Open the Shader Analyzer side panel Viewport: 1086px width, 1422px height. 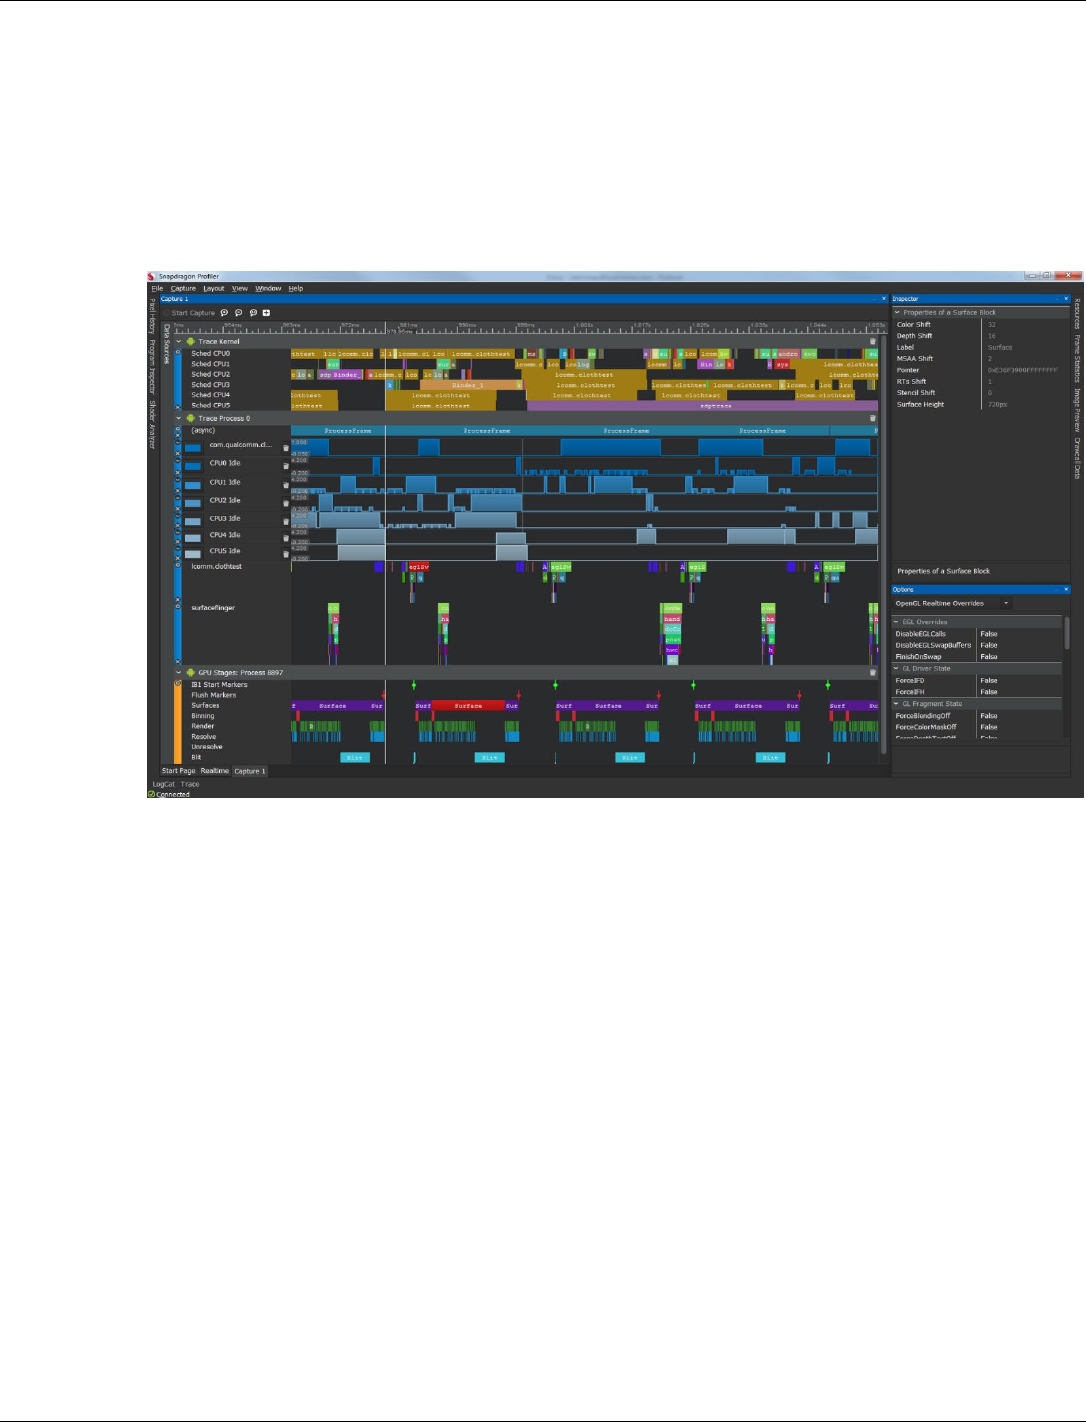pyautogui.click(x=153, y=424)
